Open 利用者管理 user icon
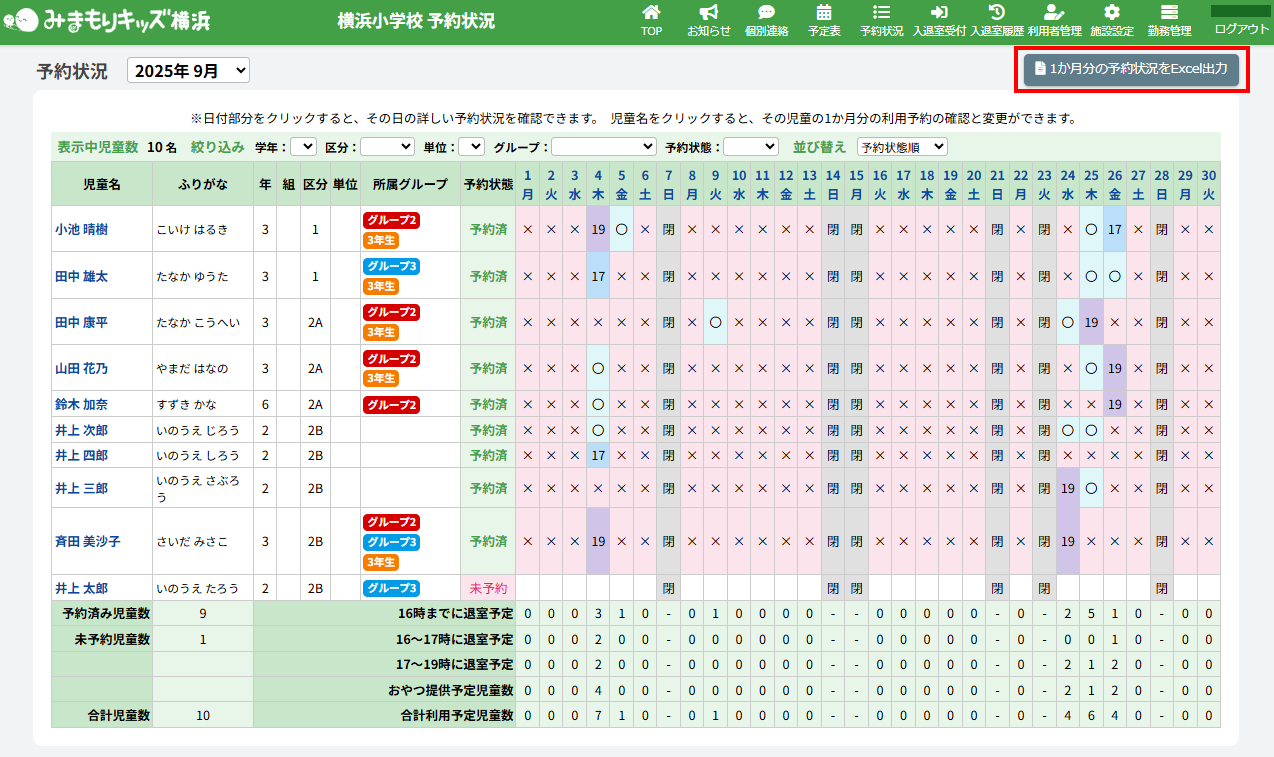Screen dimensions: 1274x757 pyautogui.click(x=1054, y=13)
